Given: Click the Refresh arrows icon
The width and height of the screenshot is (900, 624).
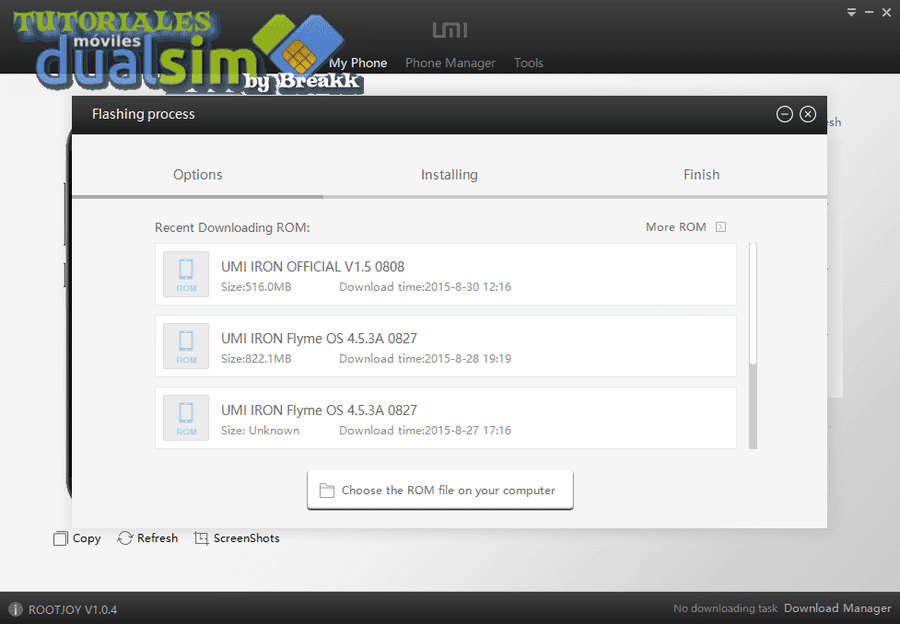Looking at the screenshot, I should click(125, 538).
